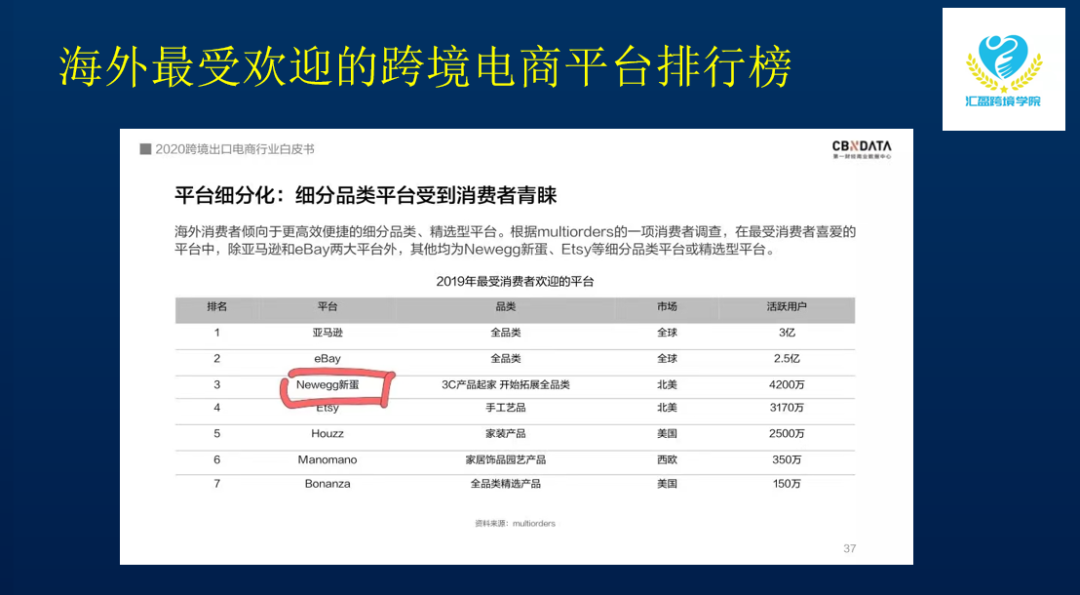Viewport: 1080px width, 595px height.
Task: Click the 家居饰品园艺产品 category cell
Action: (506, 459)
